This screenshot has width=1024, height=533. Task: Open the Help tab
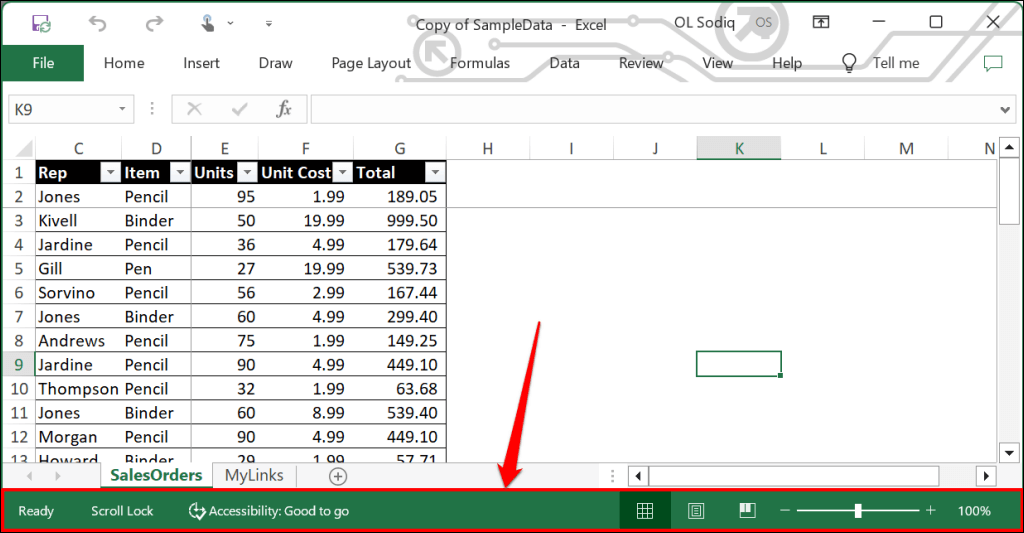787,63
